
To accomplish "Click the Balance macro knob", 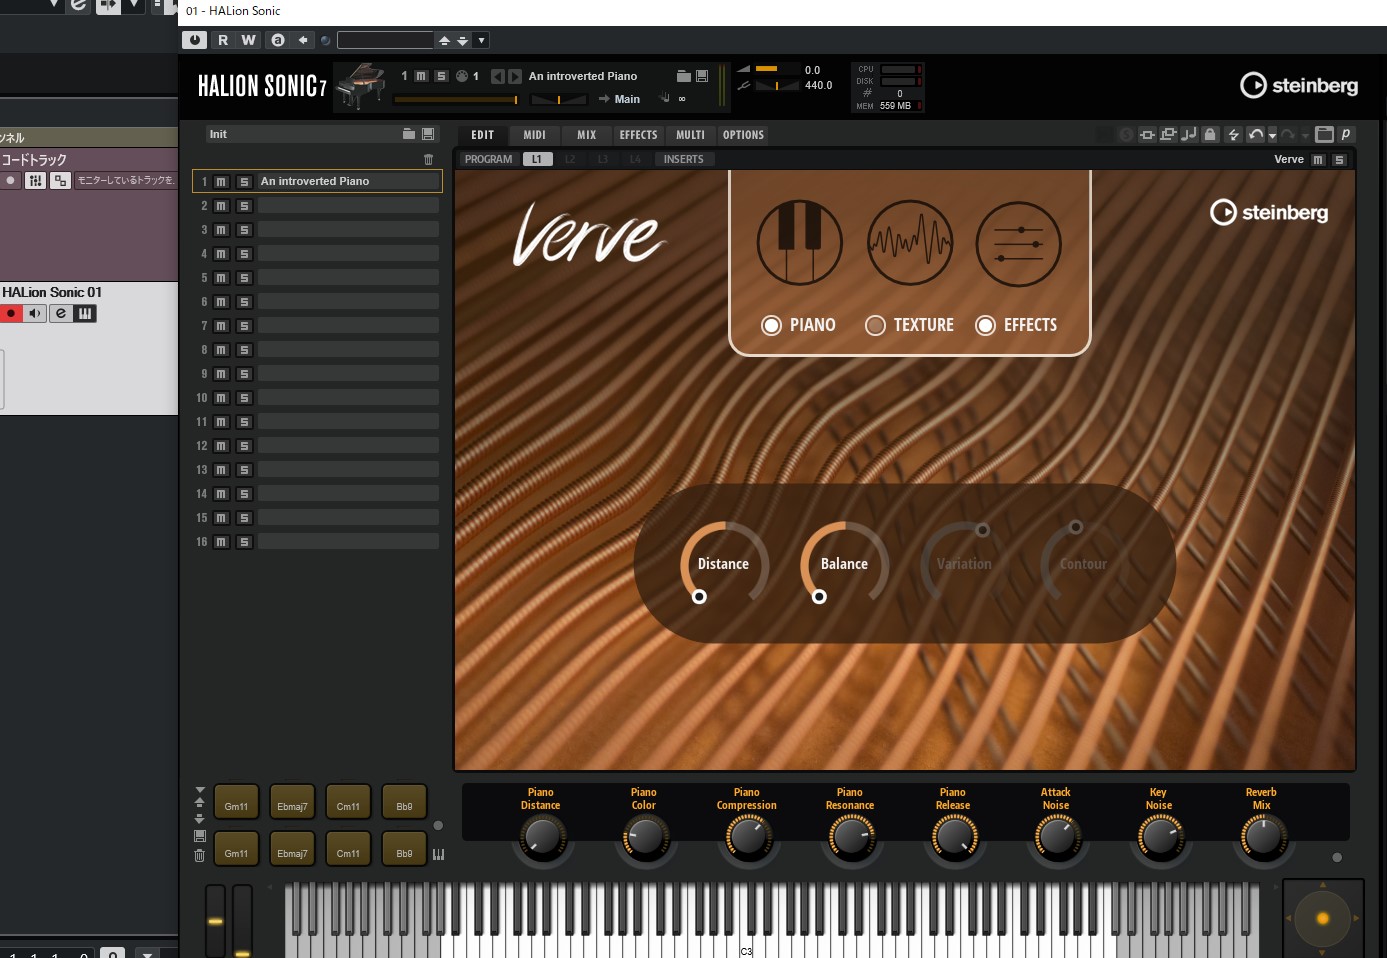I will coord(844,564).
